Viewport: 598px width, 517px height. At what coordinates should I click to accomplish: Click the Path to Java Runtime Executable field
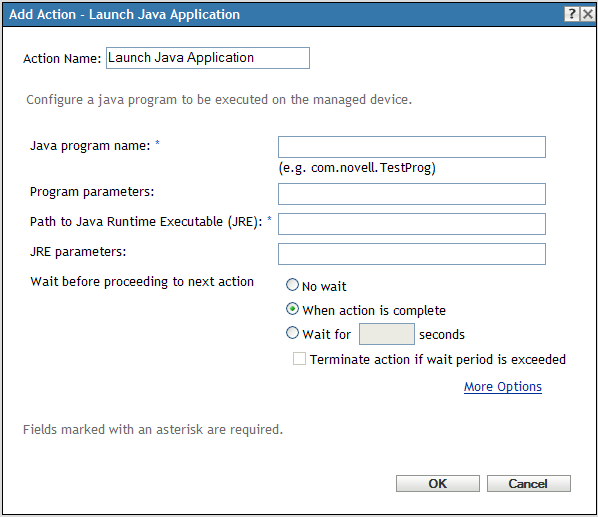point(412,224)
